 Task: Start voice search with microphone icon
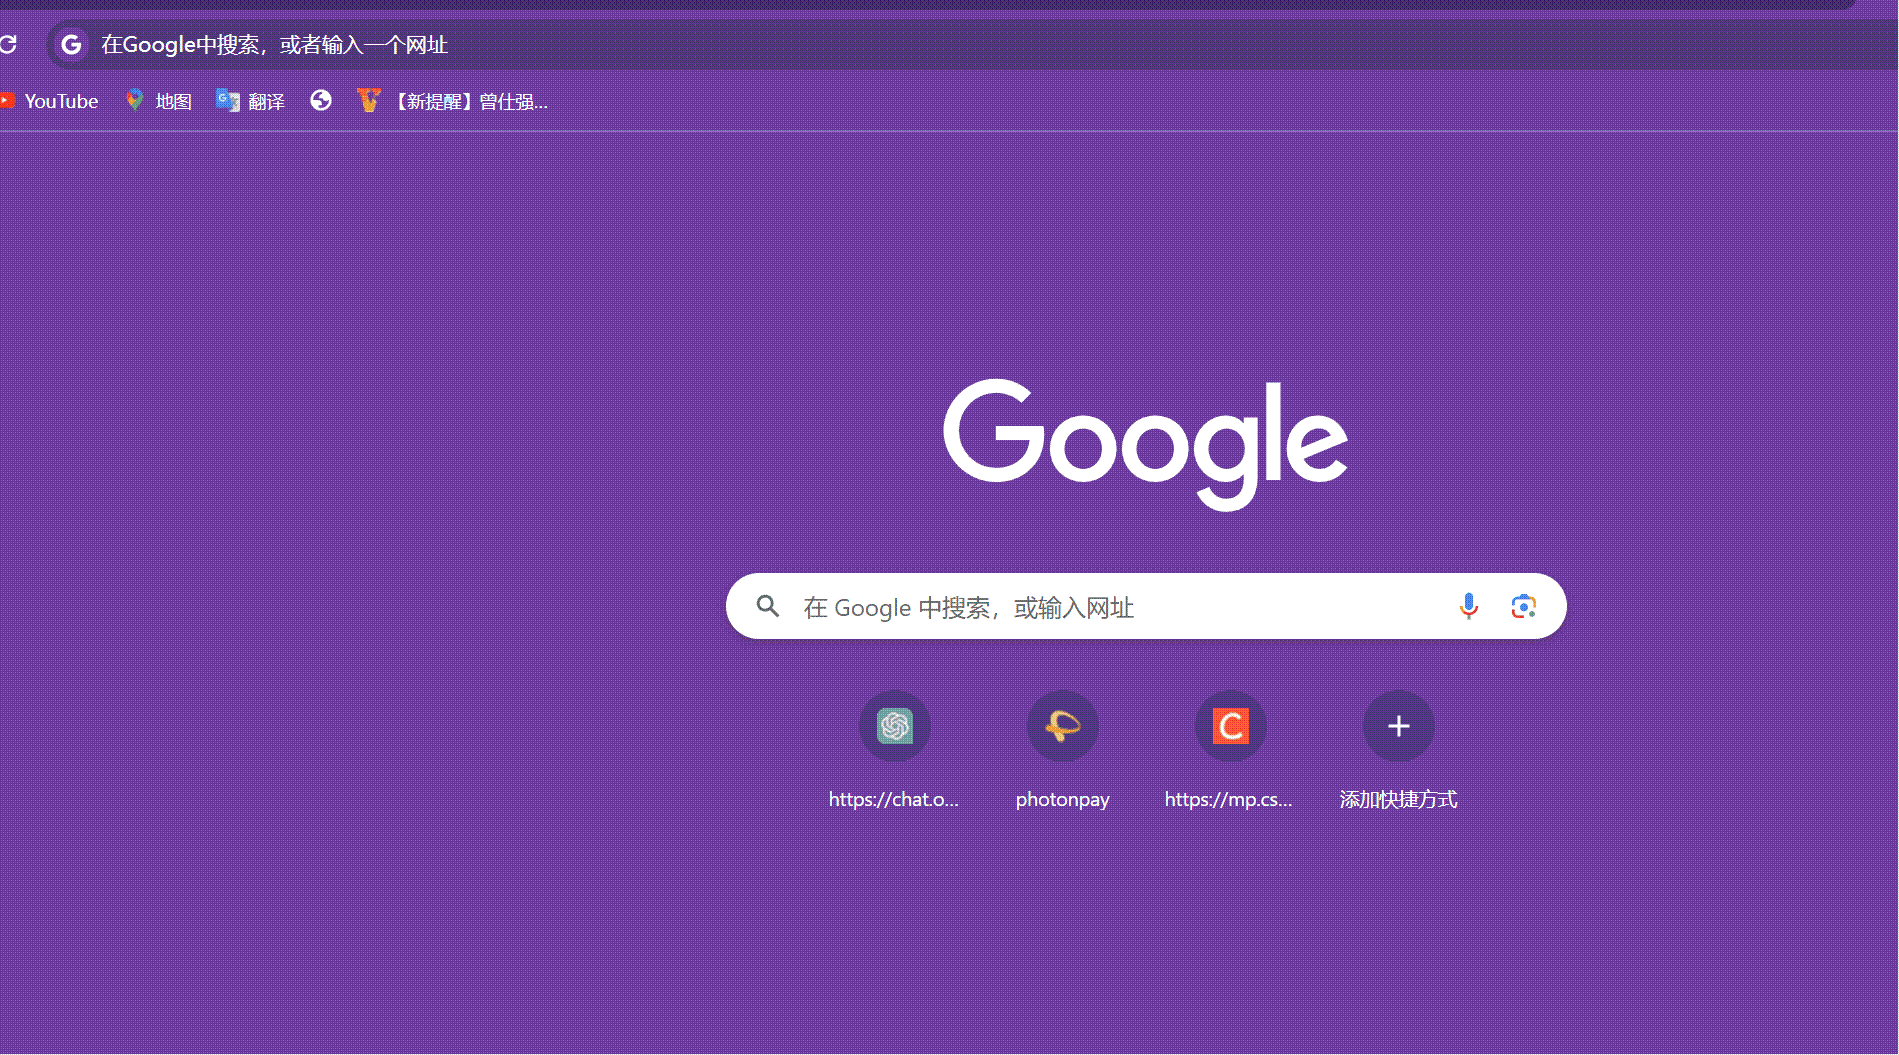(x=1468, y=606)
